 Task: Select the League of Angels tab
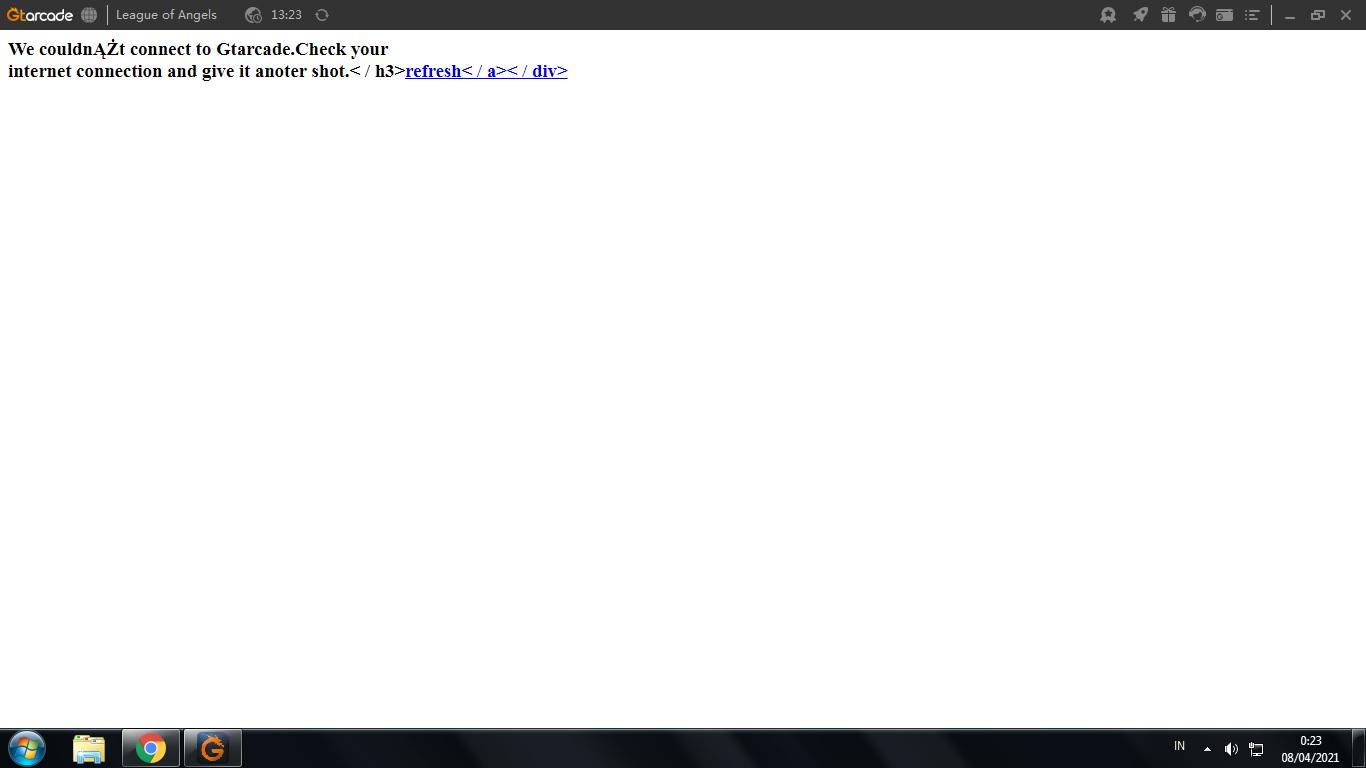166,15
